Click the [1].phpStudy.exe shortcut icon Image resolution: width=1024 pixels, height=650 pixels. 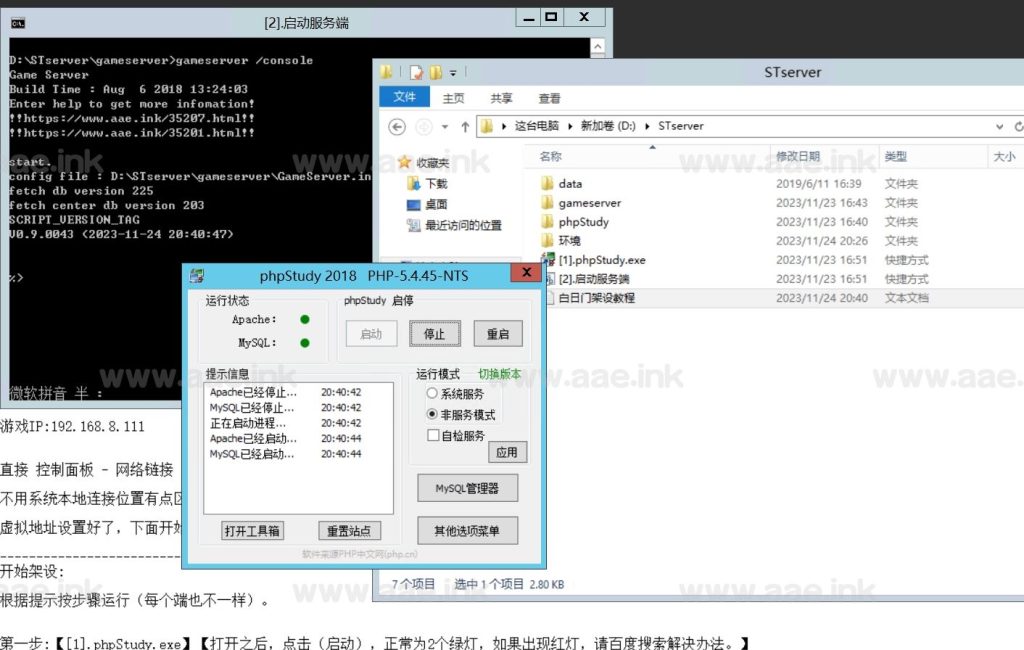click(548, 259)
